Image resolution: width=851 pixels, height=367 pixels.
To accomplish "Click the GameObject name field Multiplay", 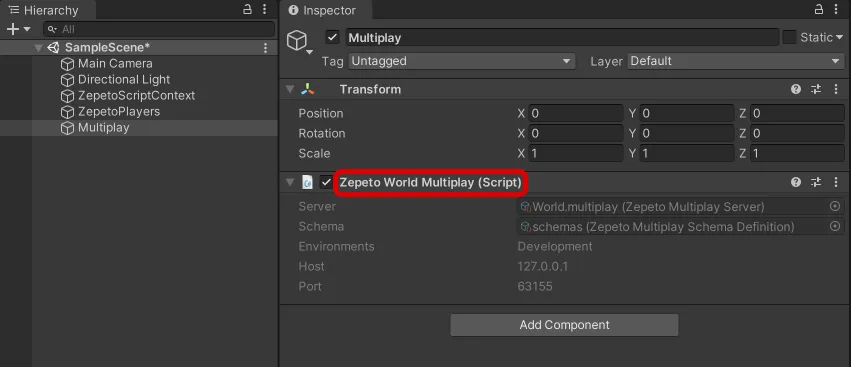I will 562,37.
